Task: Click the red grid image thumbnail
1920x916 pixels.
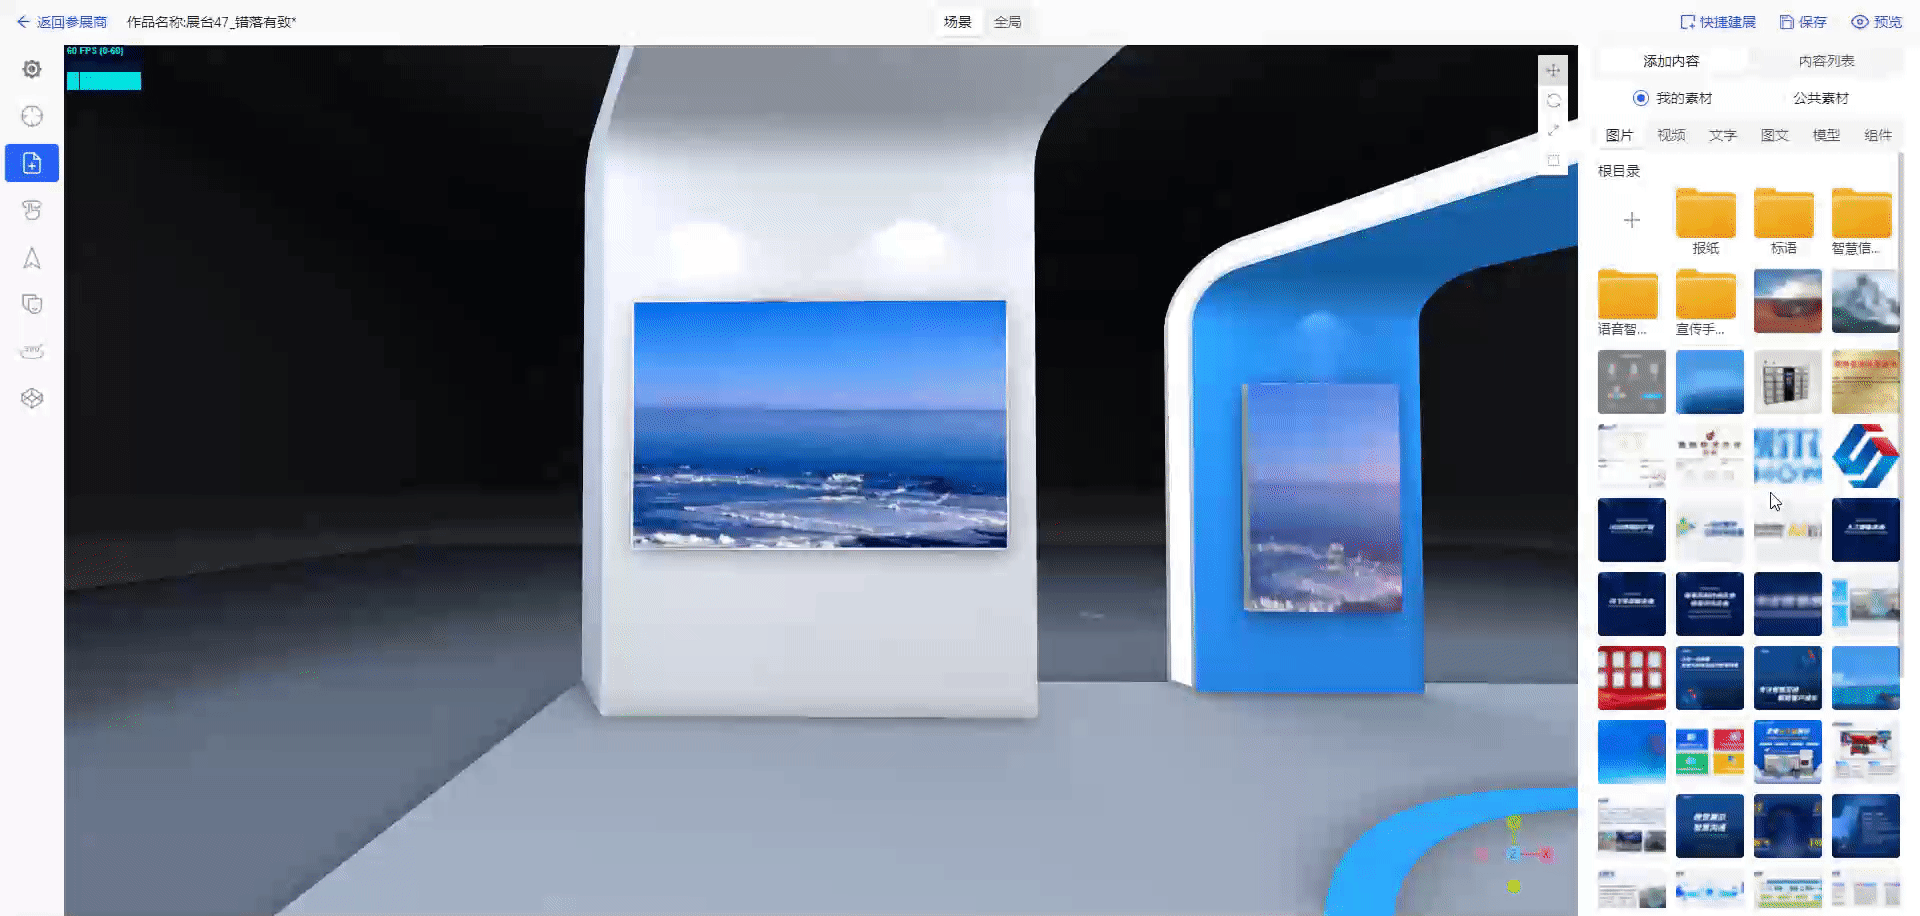Action: click(1631, 678)
